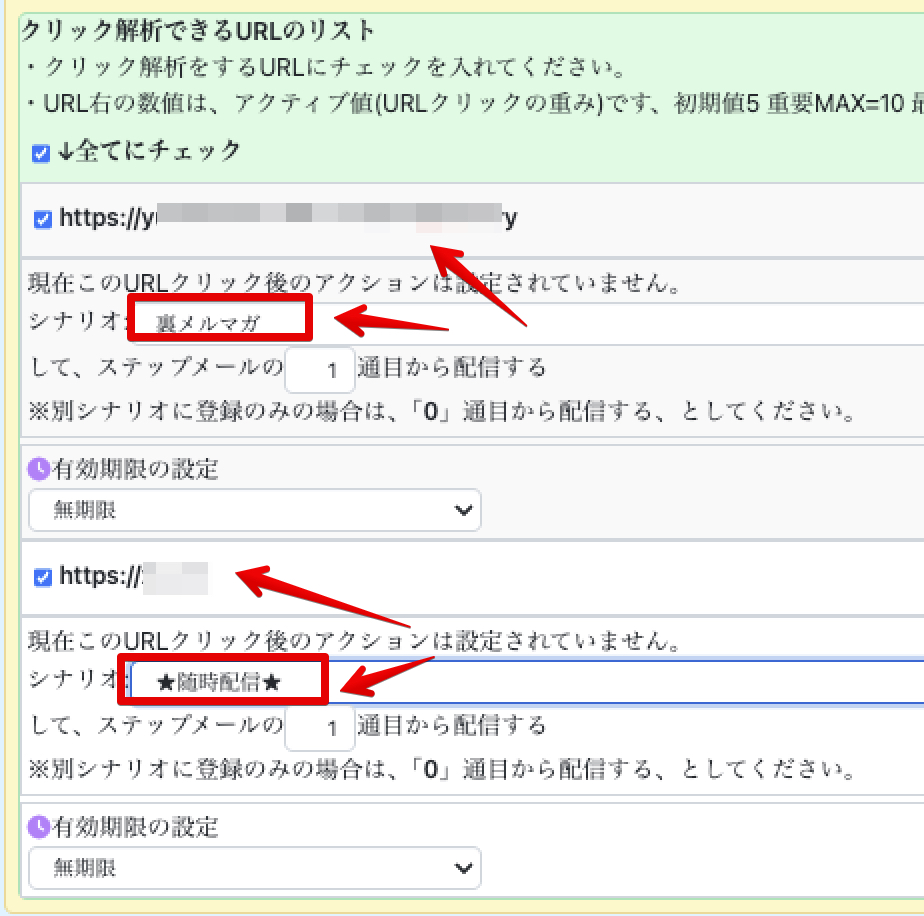The height and width of the screenshot is (916, 924).
Task: Click the アクティブ値 description line at top
Action: (470, 103)
